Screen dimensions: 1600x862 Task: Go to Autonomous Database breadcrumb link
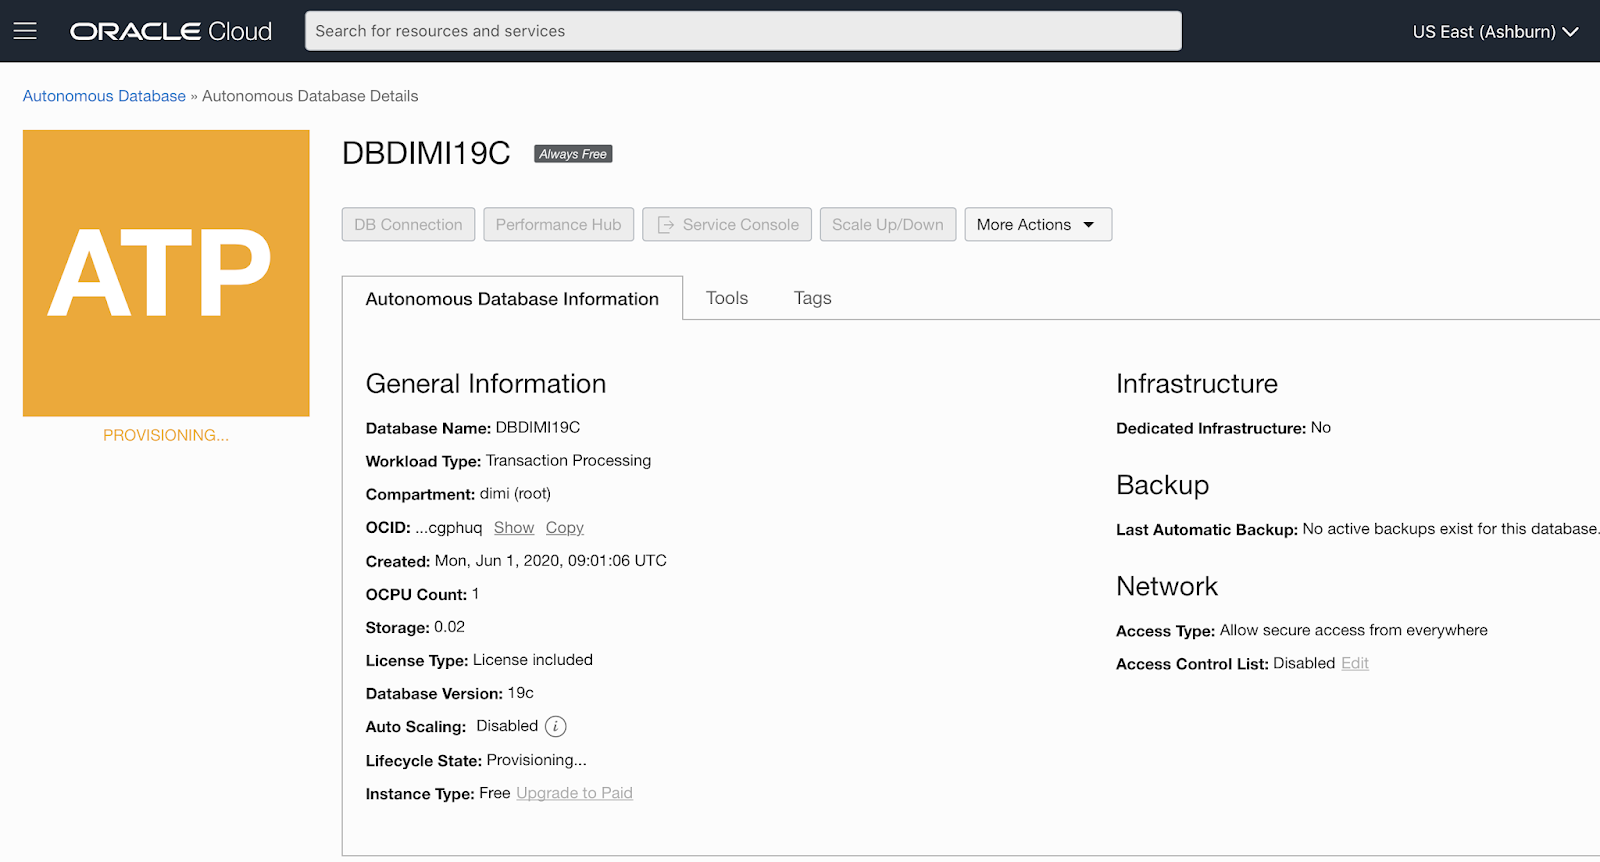(104, 96)
